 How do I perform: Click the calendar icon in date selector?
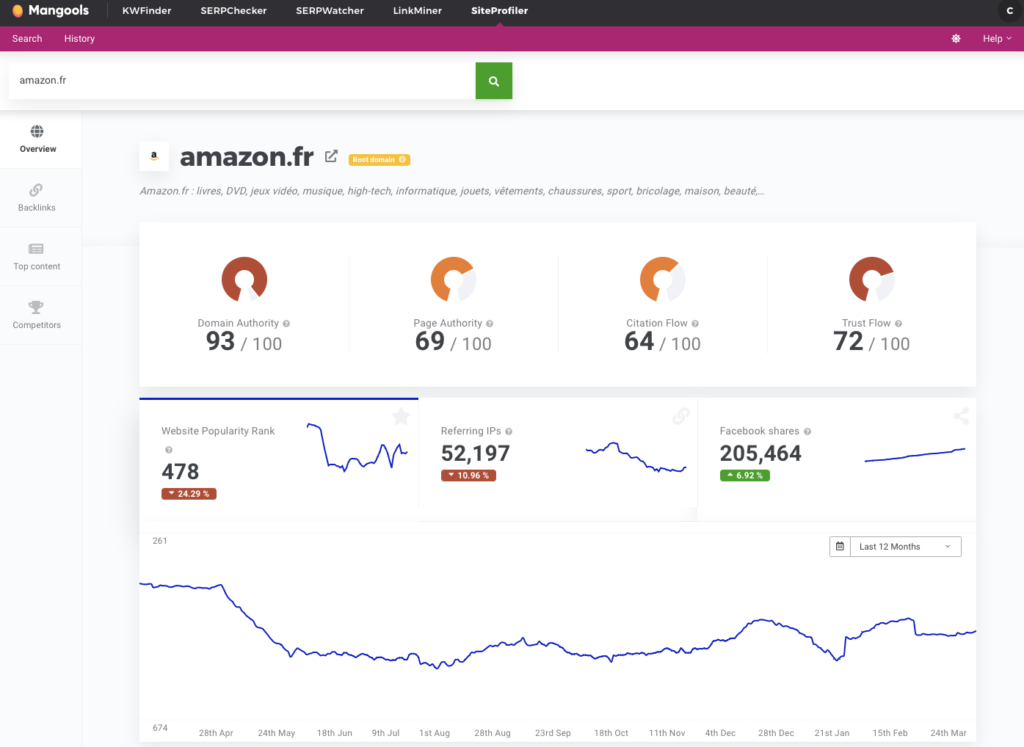840,547
